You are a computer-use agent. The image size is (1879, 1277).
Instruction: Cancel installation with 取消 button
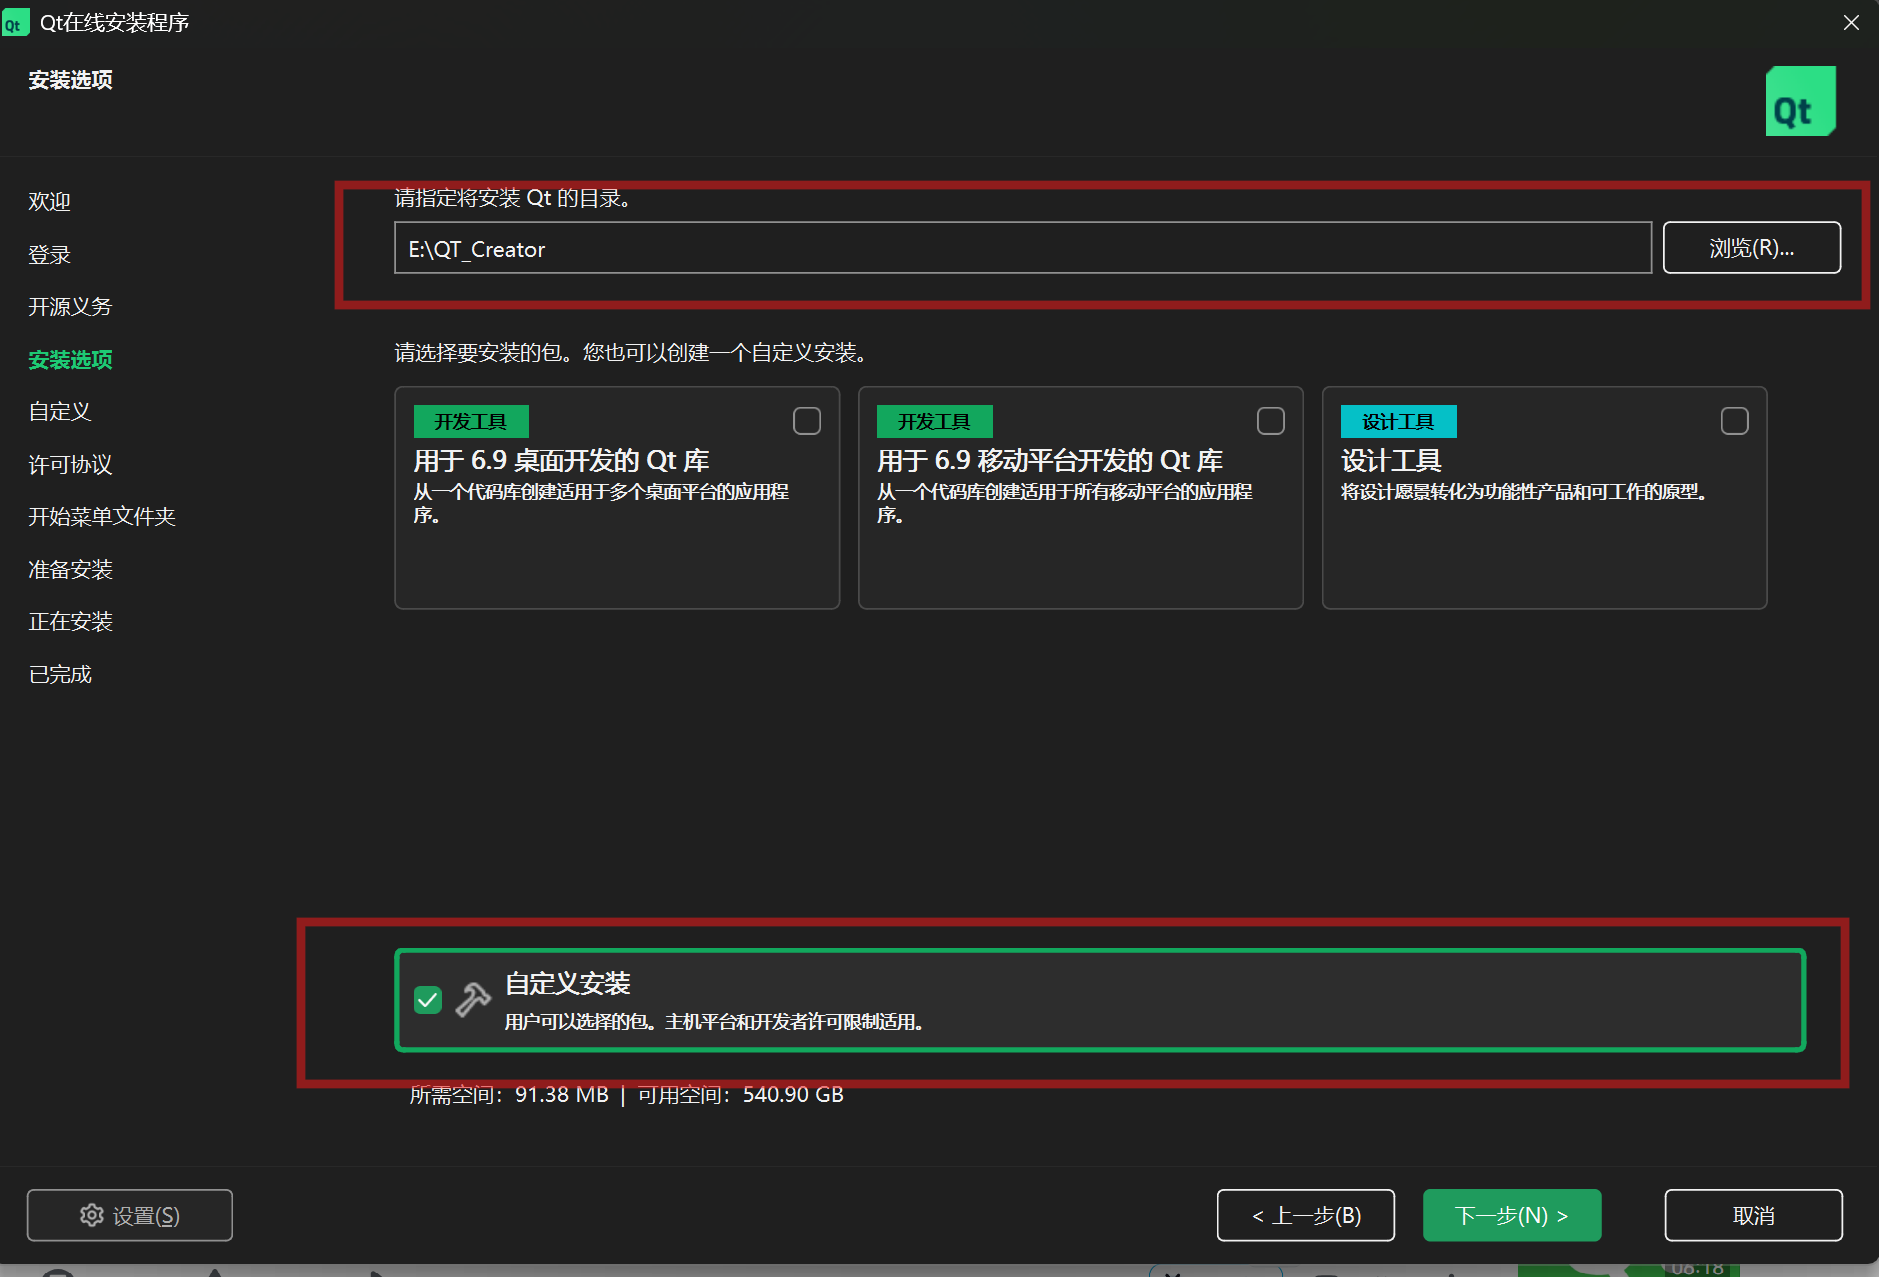tap(1753, 1215)
